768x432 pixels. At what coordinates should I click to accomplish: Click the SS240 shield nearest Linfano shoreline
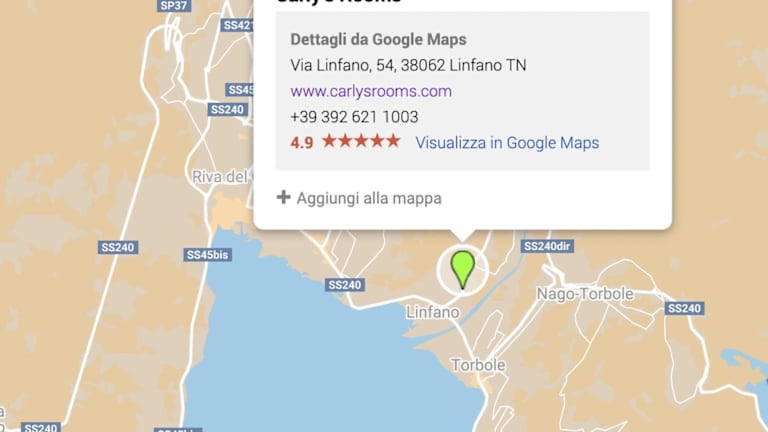(345, 285)
